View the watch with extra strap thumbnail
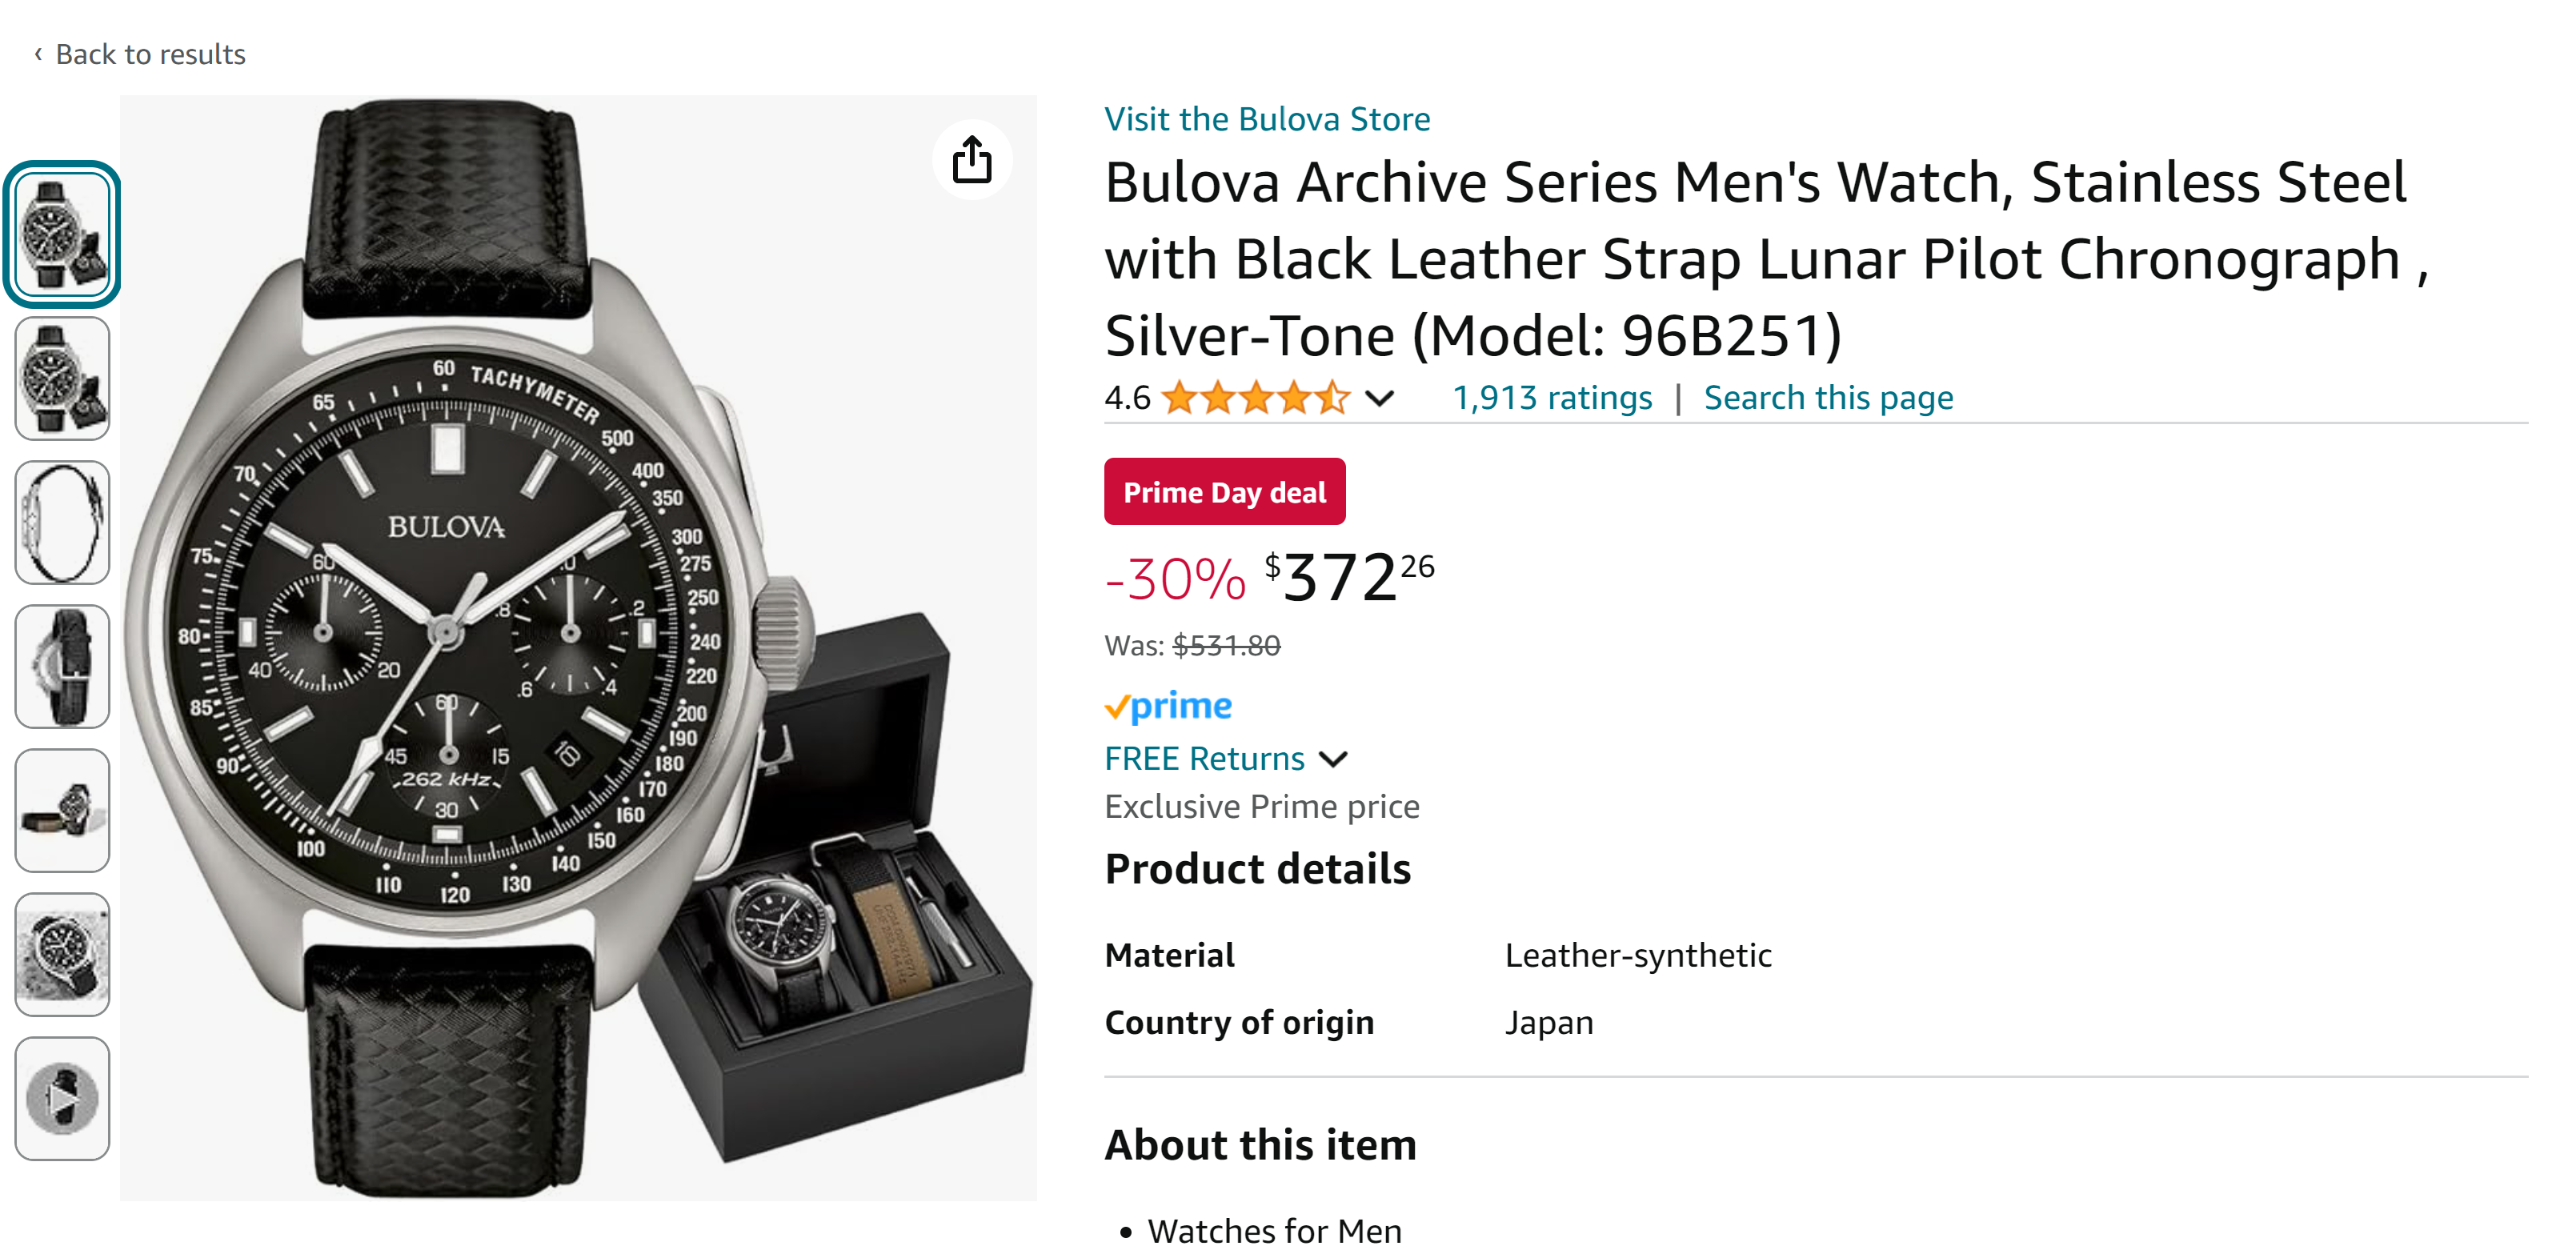This screenshot has width=2576, height=1258. click(62, 810)
